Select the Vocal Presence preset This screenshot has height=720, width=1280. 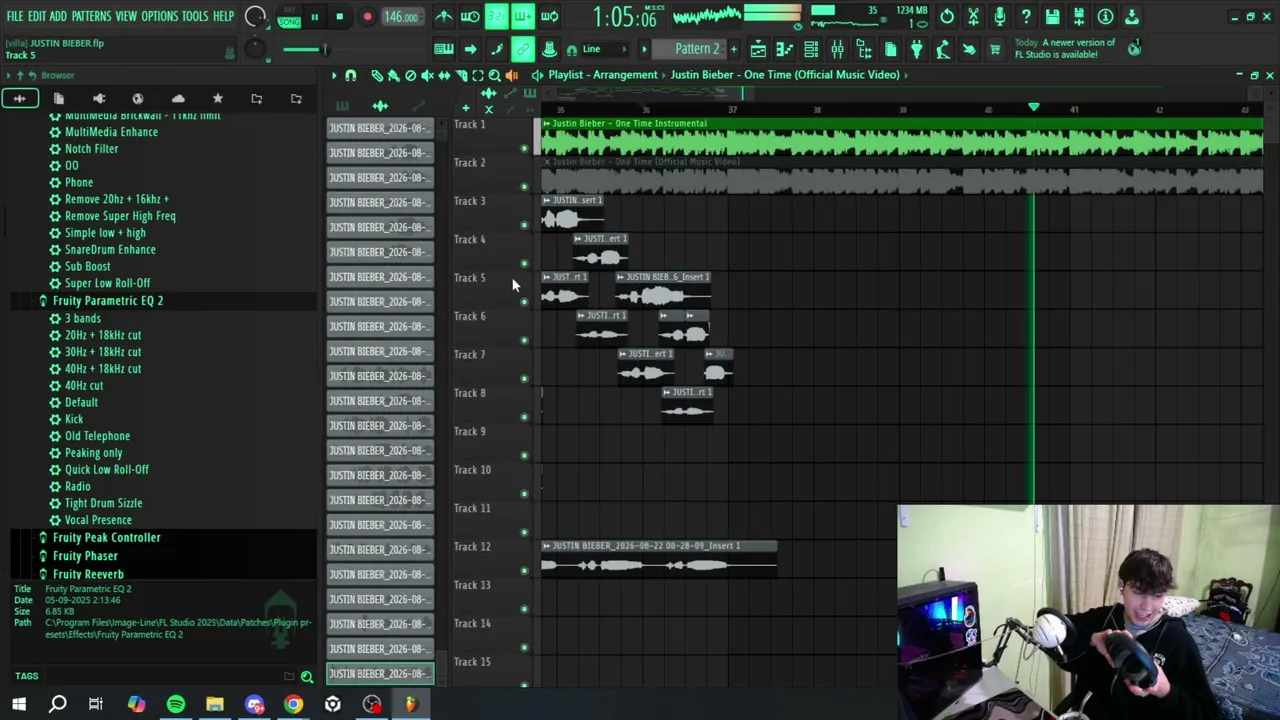click(x=98, y=520)
